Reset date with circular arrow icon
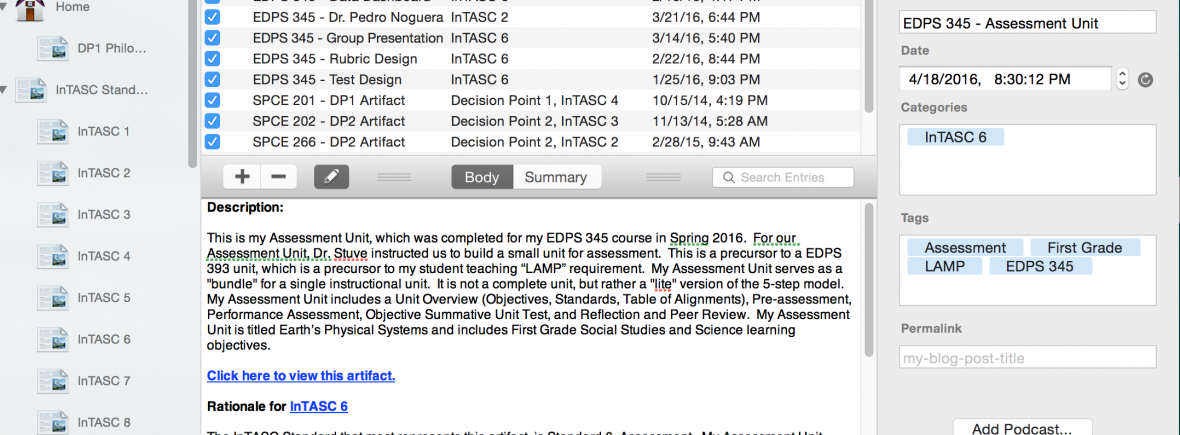 1146,79
